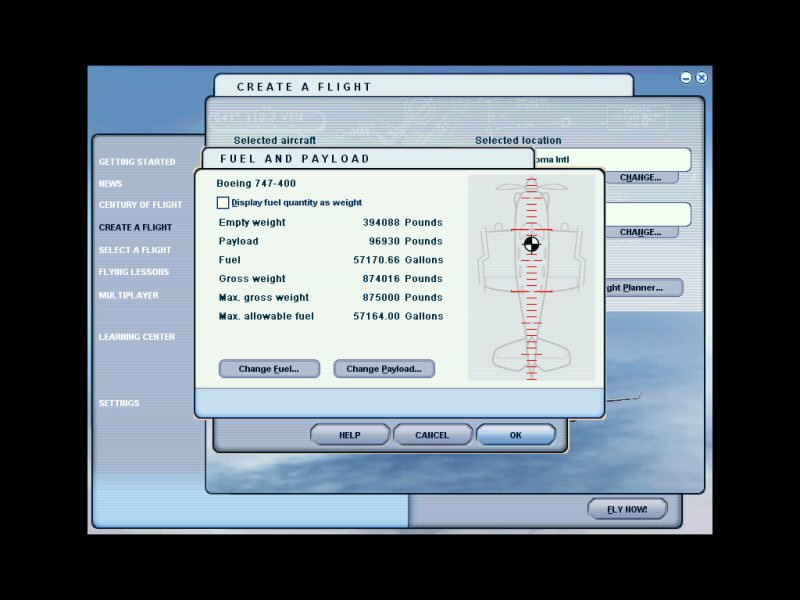Image resolution: width=800 pixels, height=600 pixels.
Task: Click the Change Fuel button
Action: [269, 369]
